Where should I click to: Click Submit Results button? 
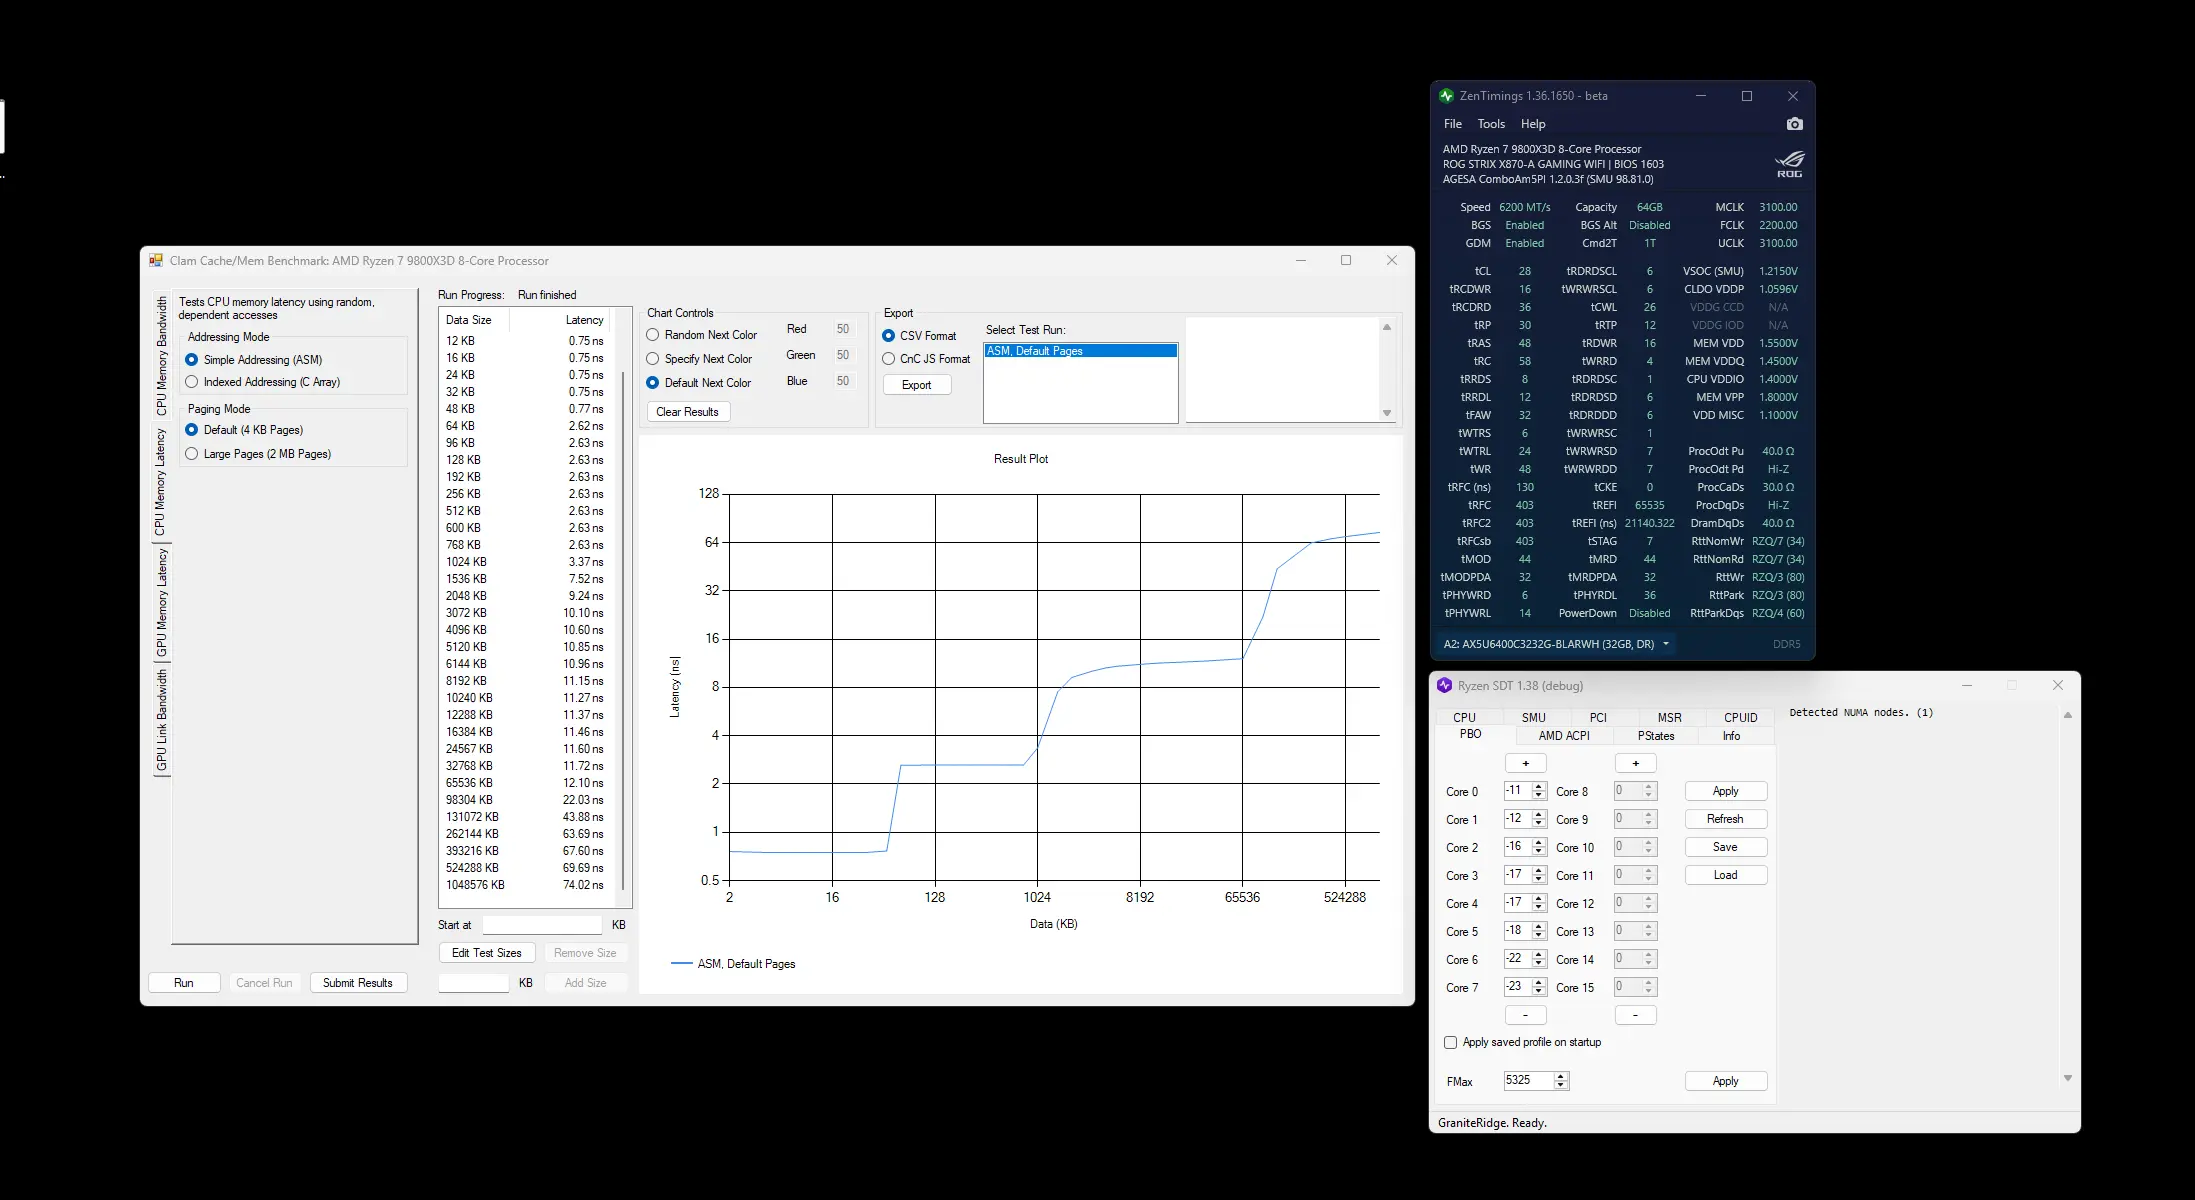358,983
